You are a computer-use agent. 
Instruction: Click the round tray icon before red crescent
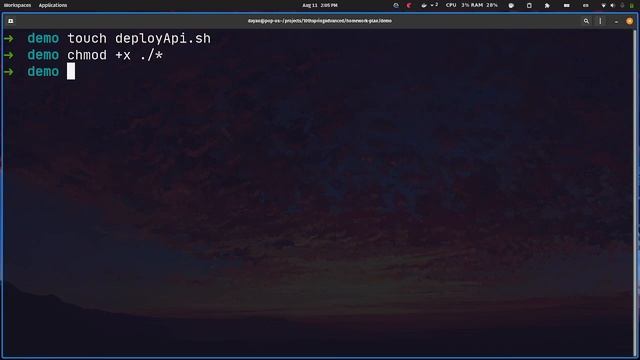click(x=396, y=5)
